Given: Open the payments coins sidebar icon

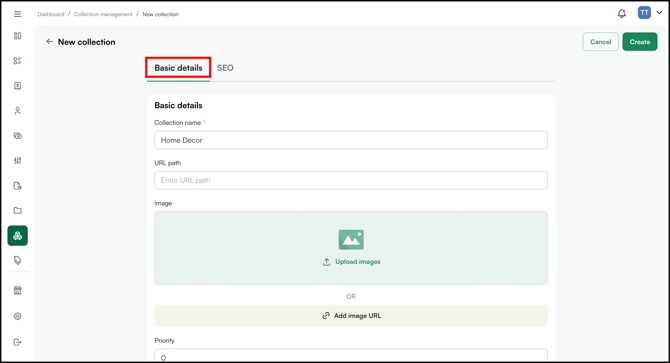Looking at the screenshot, I should (x=18, y=136).
